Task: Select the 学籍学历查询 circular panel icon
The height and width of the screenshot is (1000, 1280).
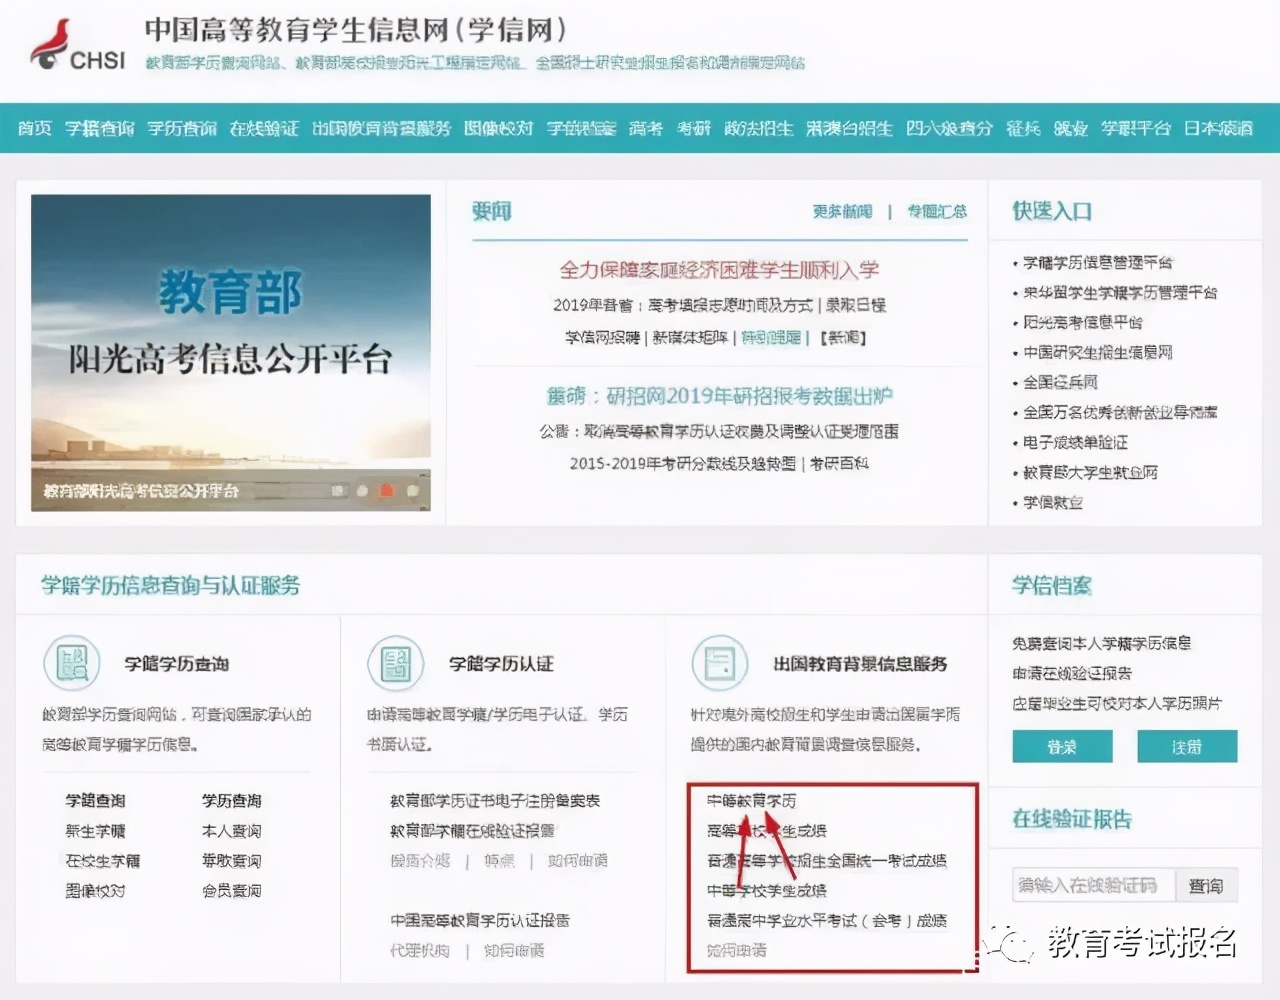Action: pyautogui.click(x=71, y=663)
